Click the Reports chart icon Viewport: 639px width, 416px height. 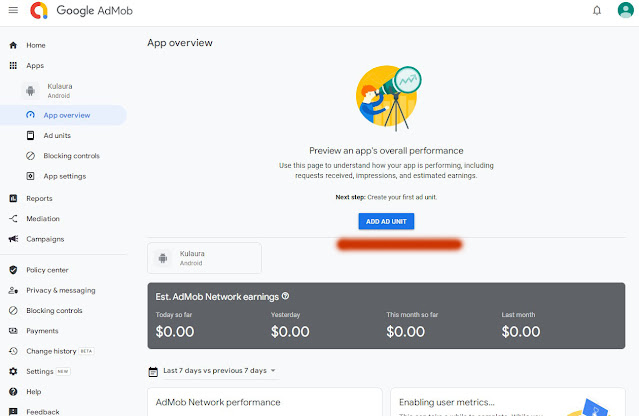[x=13, y=198]
